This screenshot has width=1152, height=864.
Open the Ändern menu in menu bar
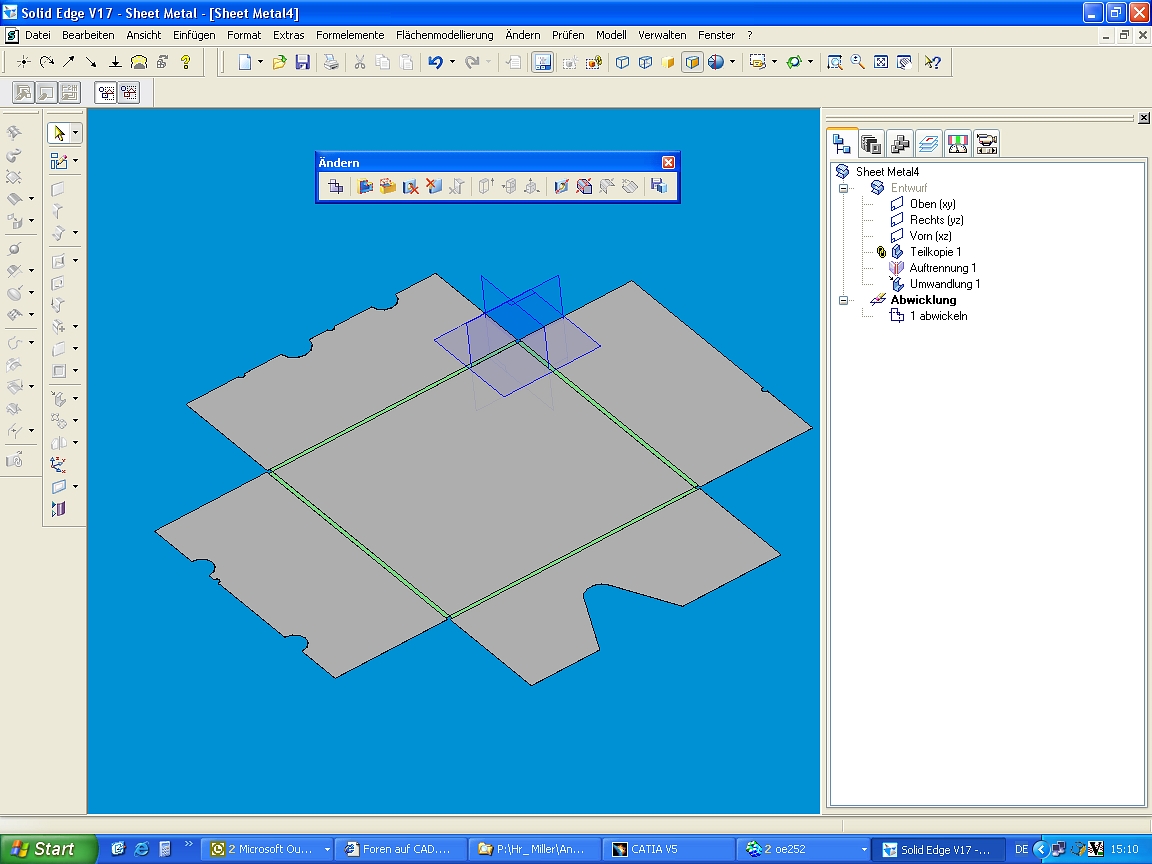point(522,35)
